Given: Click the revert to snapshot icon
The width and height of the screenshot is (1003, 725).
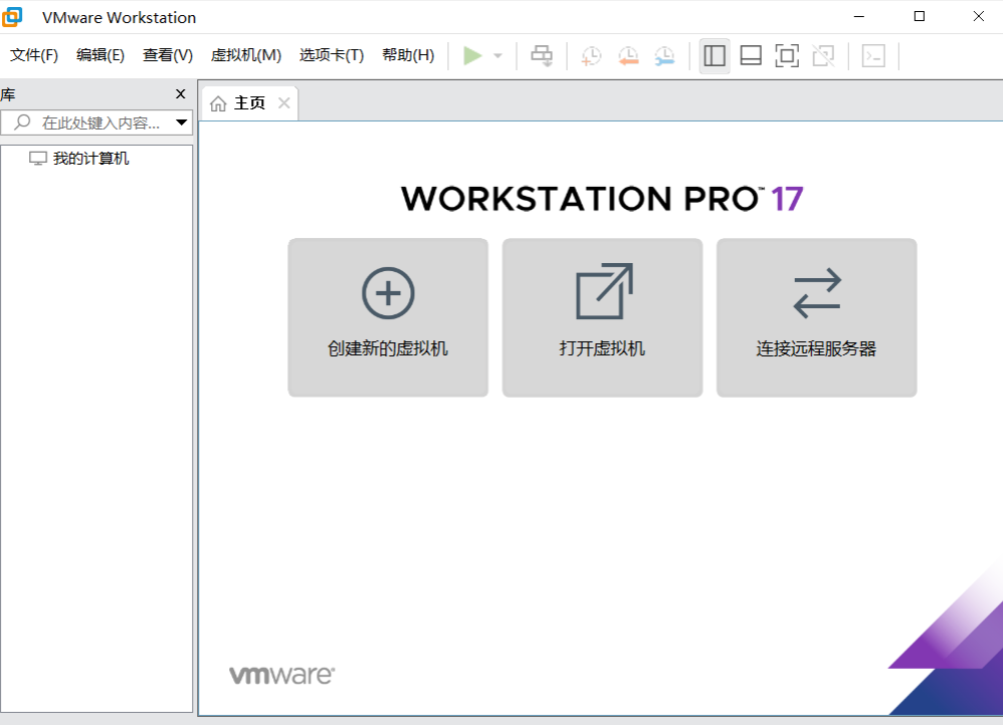Looking at the screenshot, I should point(628,56).
